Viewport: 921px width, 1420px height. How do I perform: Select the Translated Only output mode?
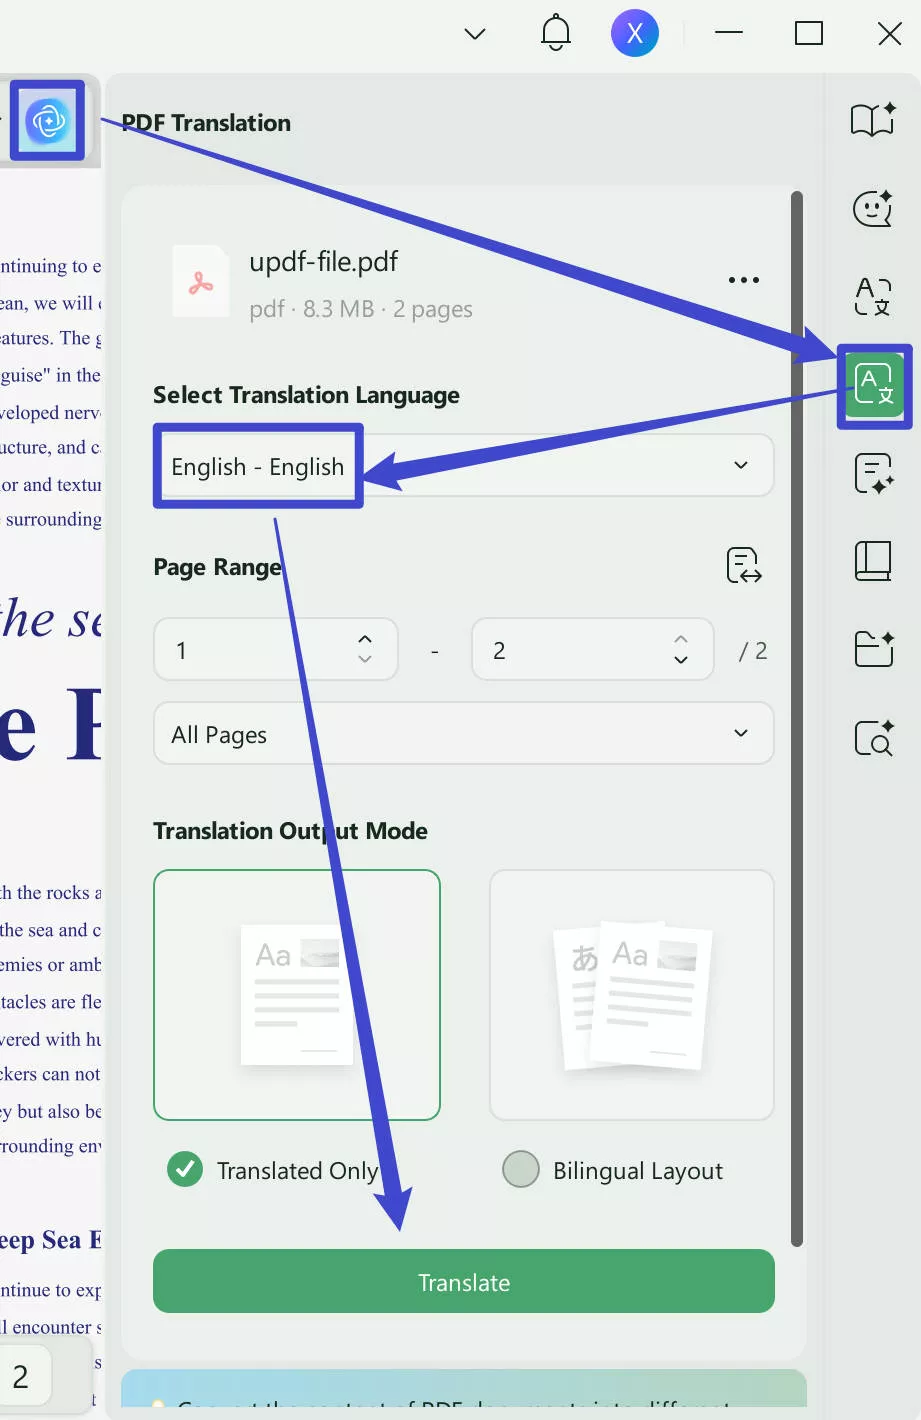(184, 1170)
